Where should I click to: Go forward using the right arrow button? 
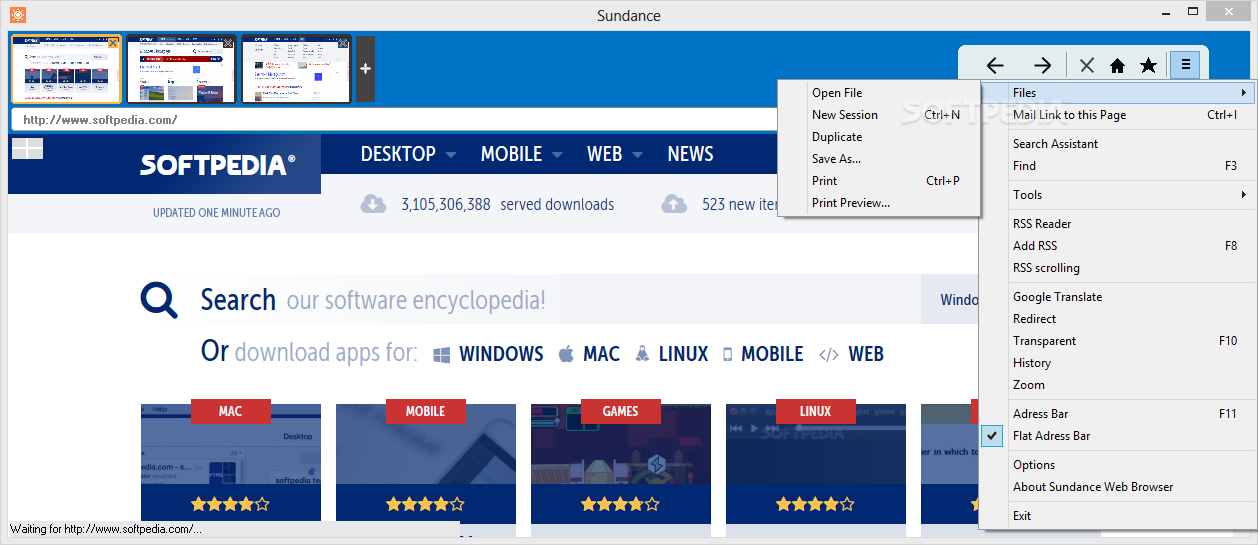tap(1042, 65)
